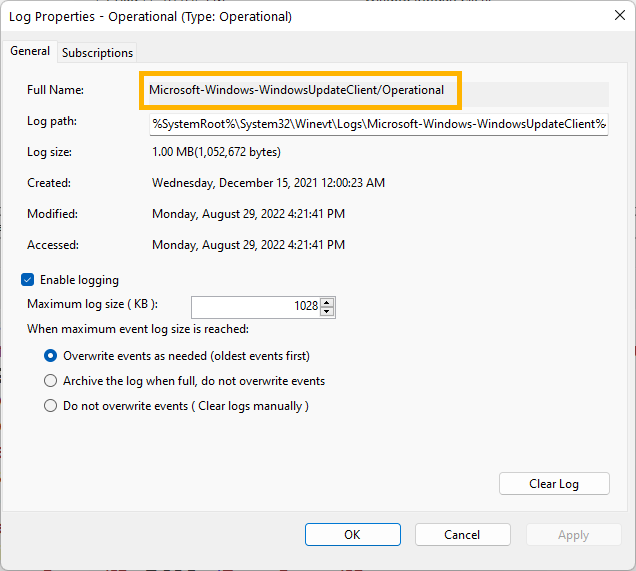This screenshot has height=571, width=636.
Task: Select Overwrite events as needed option
Action: click(50, 356)
